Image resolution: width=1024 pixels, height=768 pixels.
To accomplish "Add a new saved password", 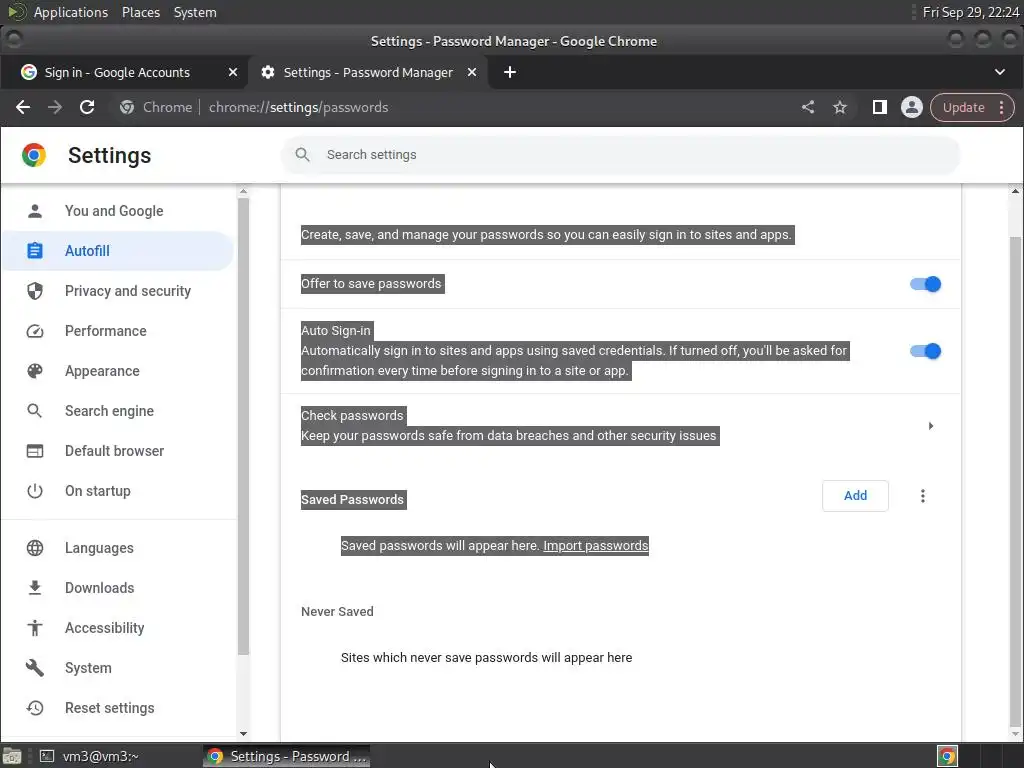I will (855, 496).
